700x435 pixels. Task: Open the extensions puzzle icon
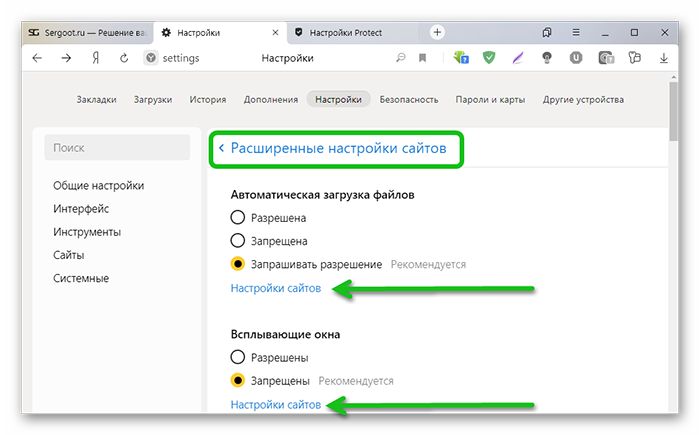(x=634, y=58)
